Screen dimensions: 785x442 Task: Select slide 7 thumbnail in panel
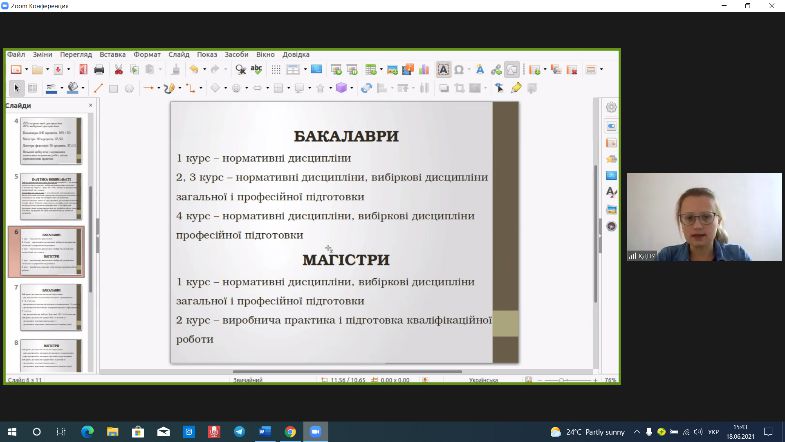[52, 306]
